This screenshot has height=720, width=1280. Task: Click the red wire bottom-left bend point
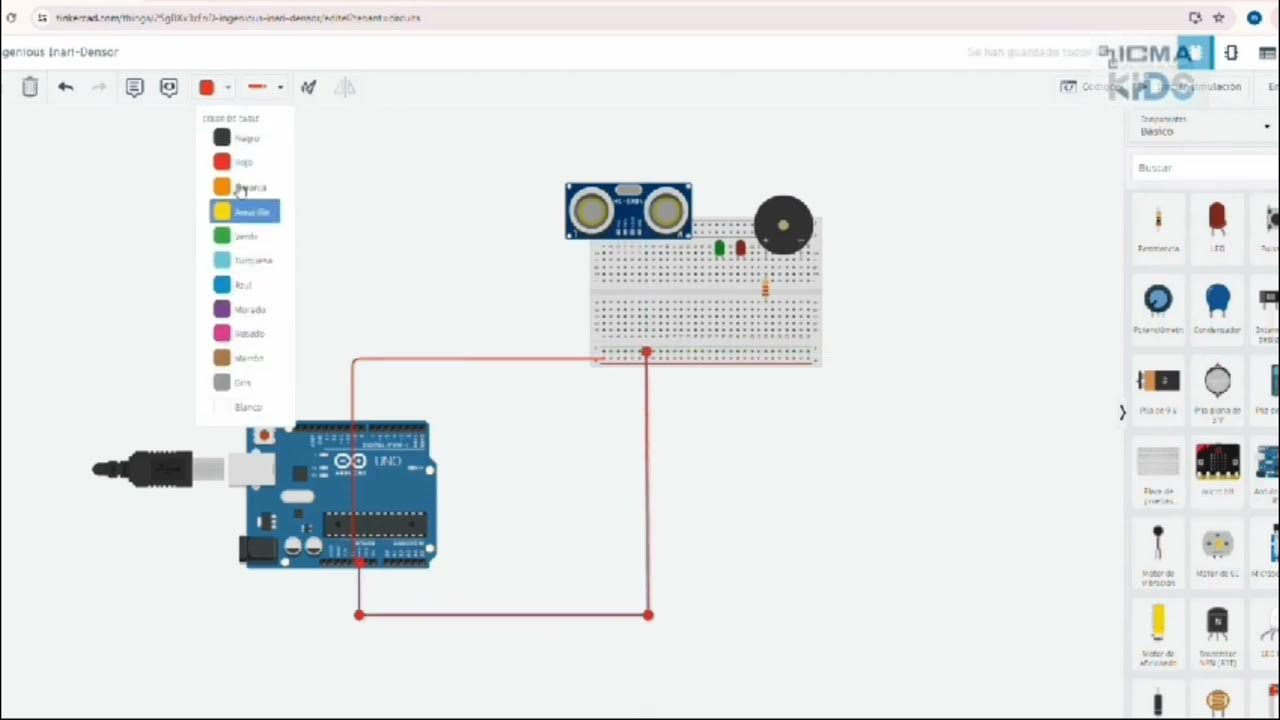359,614
